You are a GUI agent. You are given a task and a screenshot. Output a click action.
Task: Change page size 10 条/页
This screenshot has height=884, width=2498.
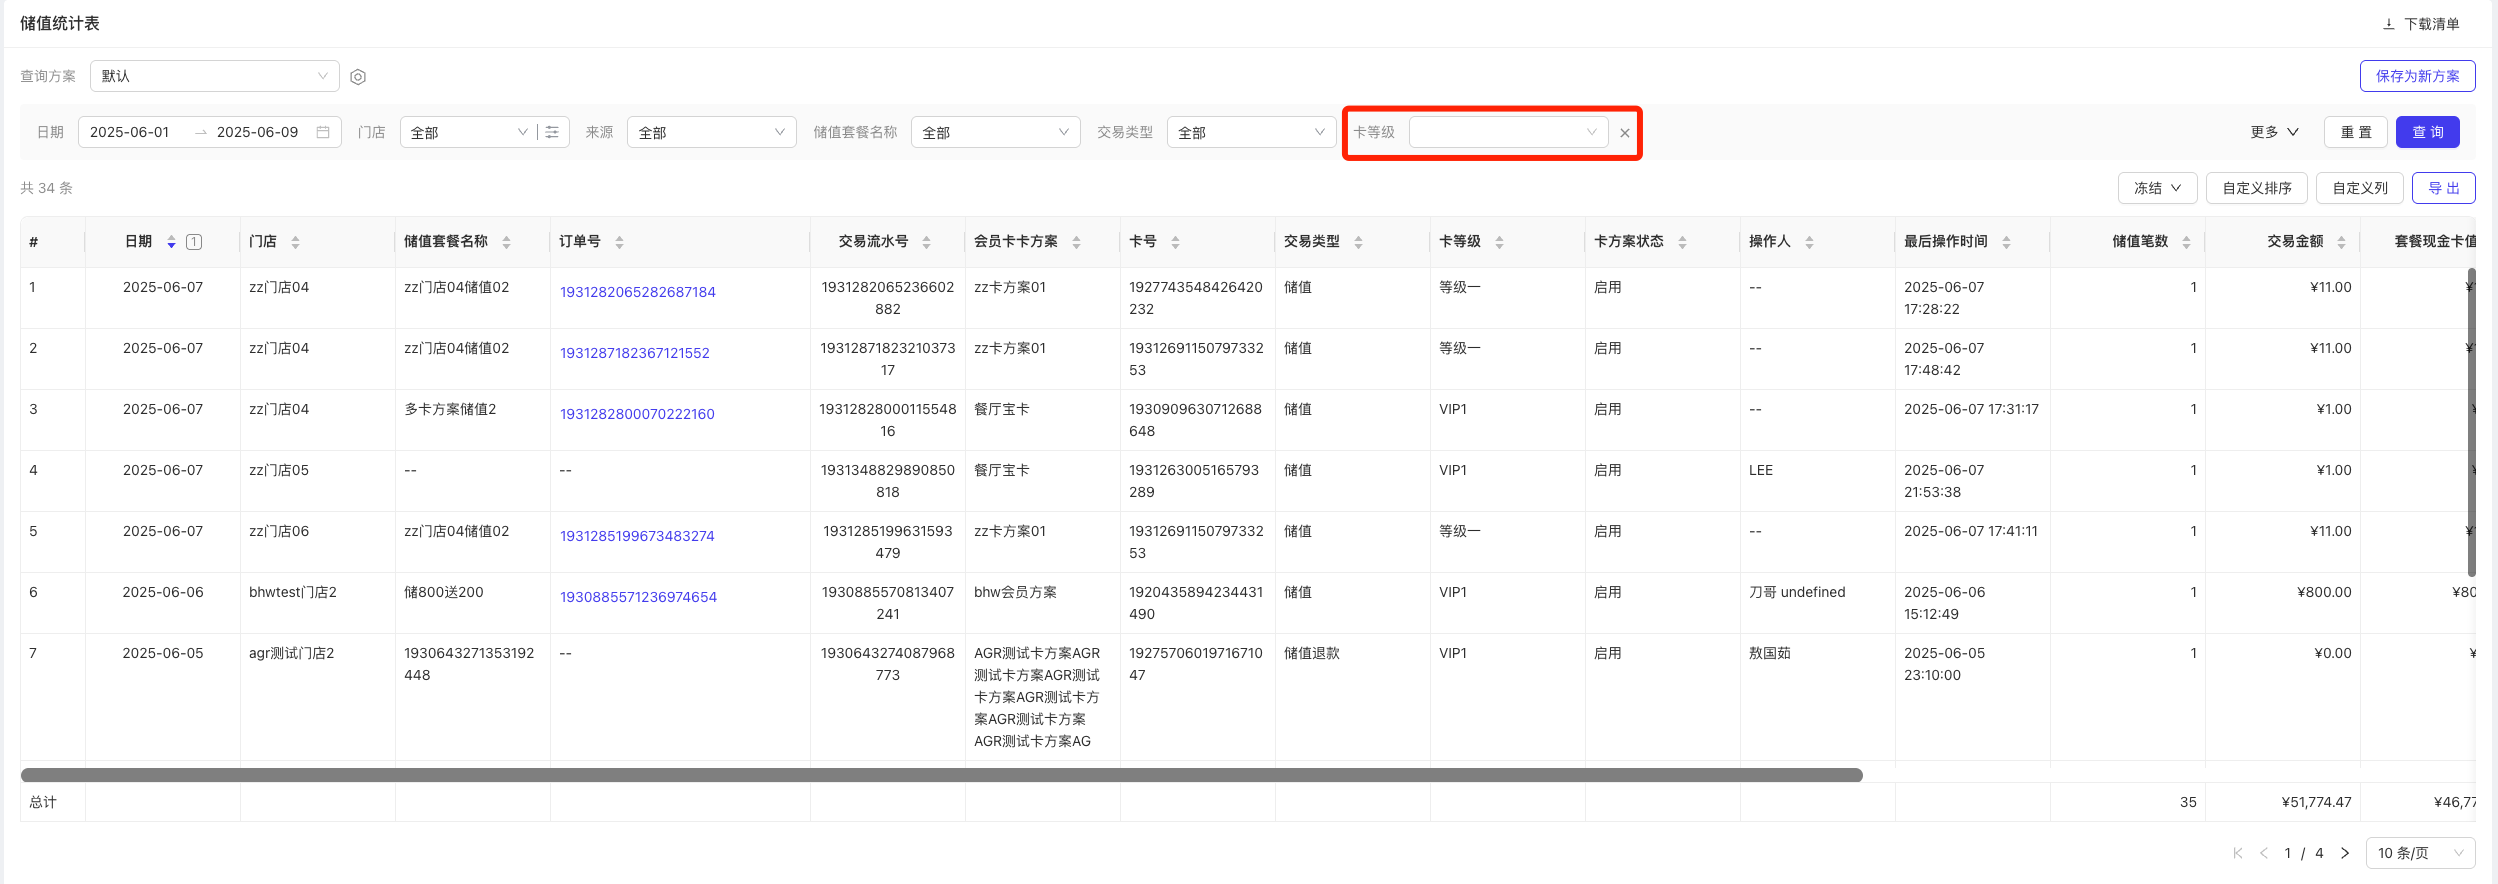pyautogui.click(x=2420, y=853)
